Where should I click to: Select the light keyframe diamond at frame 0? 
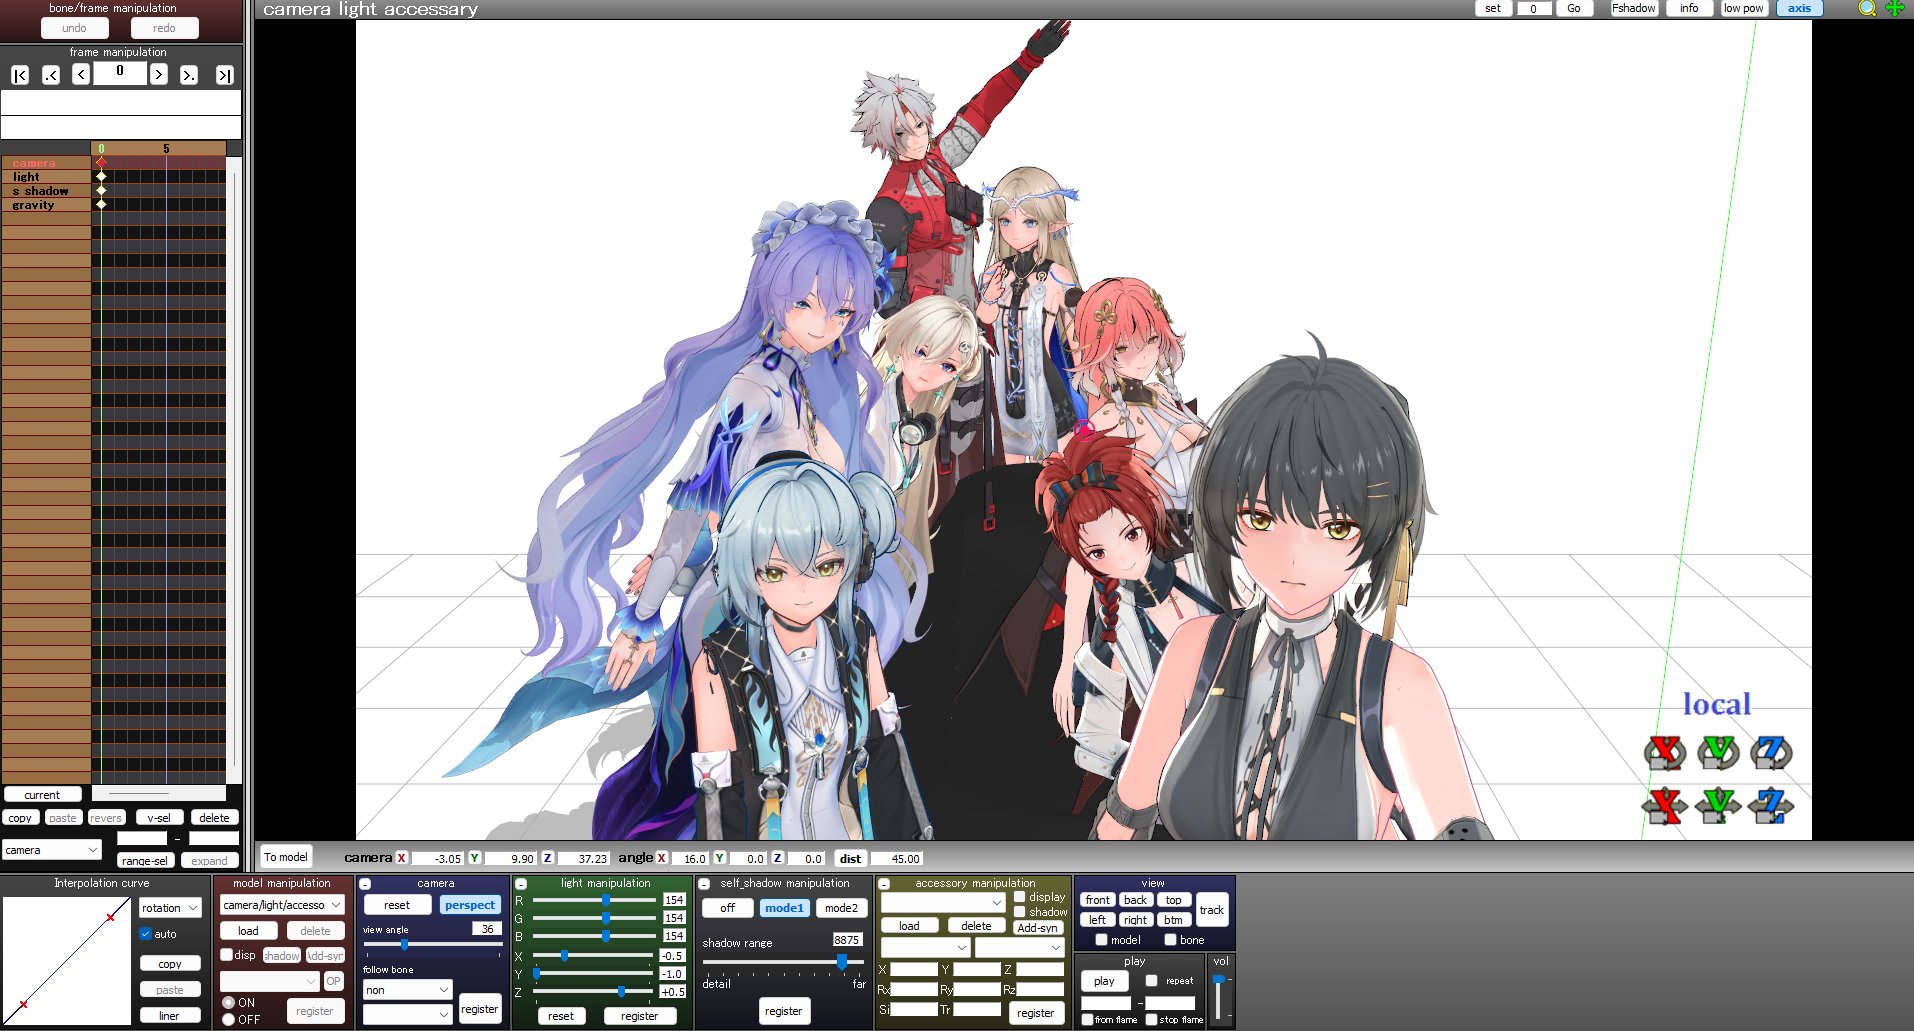(101, 176)
